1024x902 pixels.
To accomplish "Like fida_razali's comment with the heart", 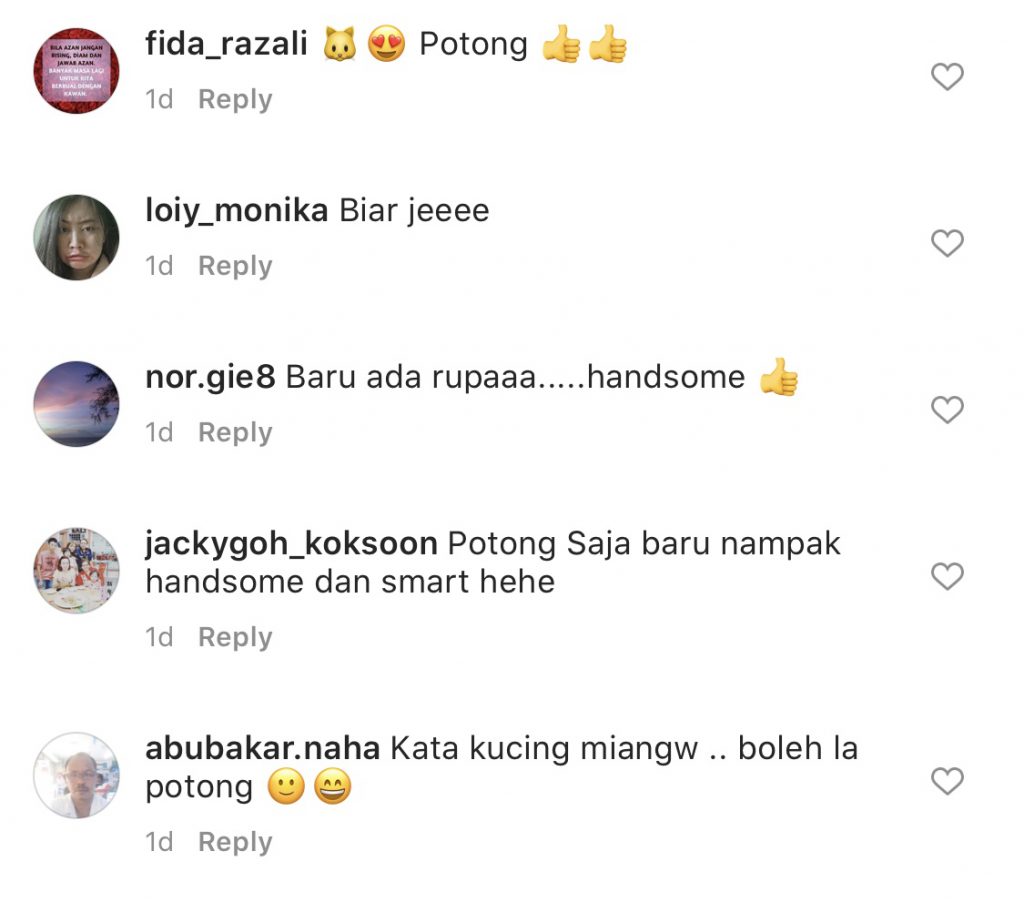I will pos(947,76).
